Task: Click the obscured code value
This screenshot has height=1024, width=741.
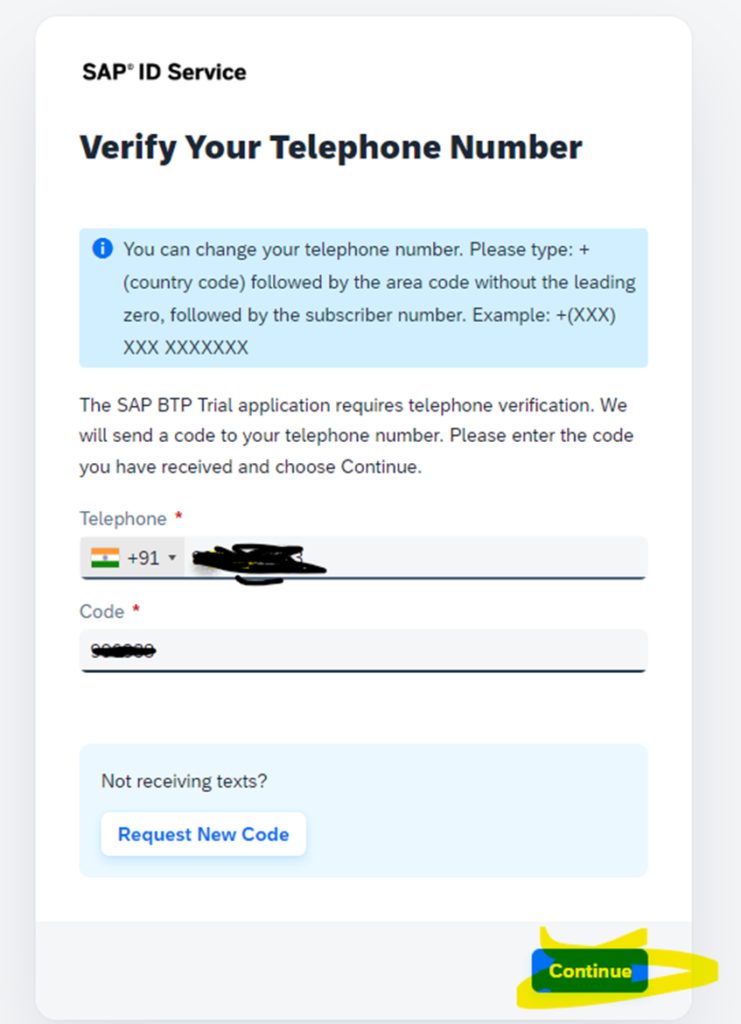Action: click(x=123, y=650)
